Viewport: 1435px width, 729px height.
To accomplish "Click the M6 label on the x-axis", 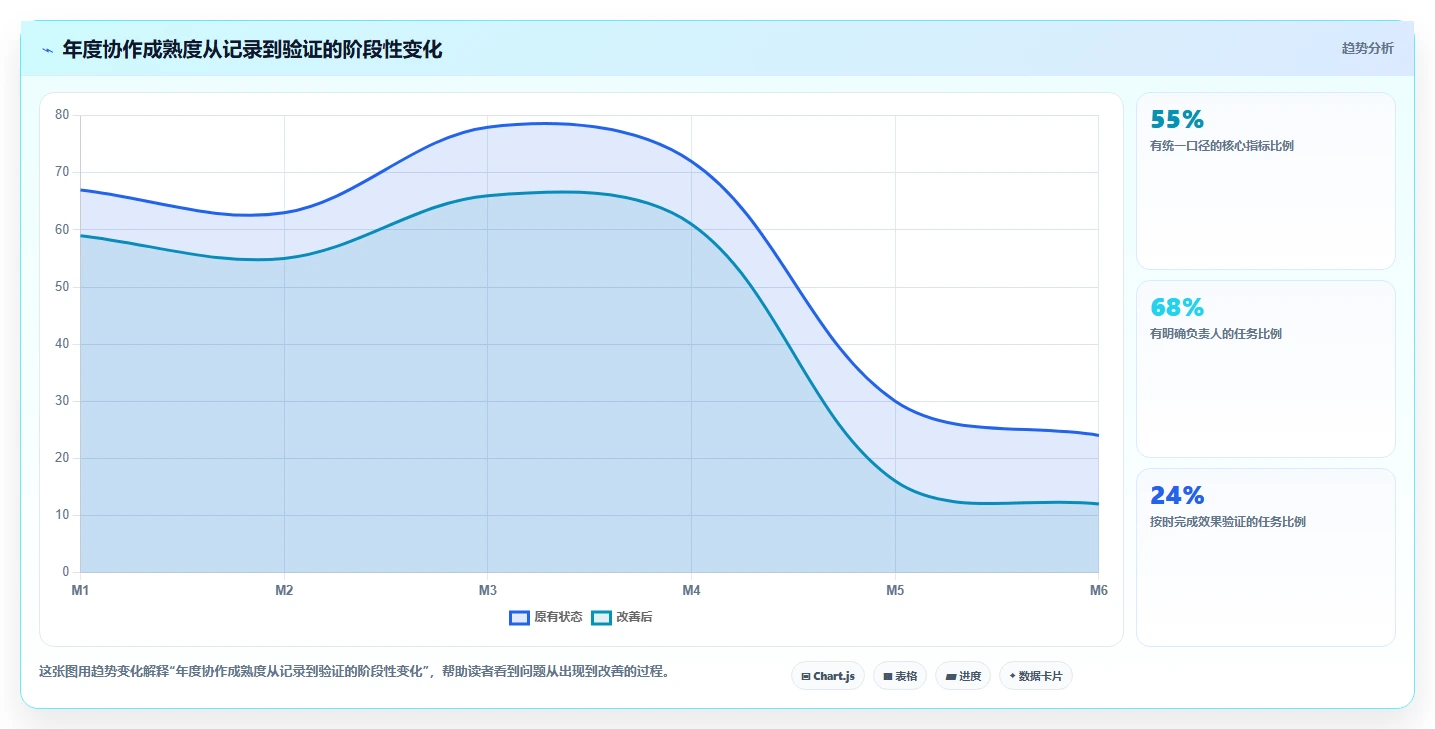I will point(1098,591).
